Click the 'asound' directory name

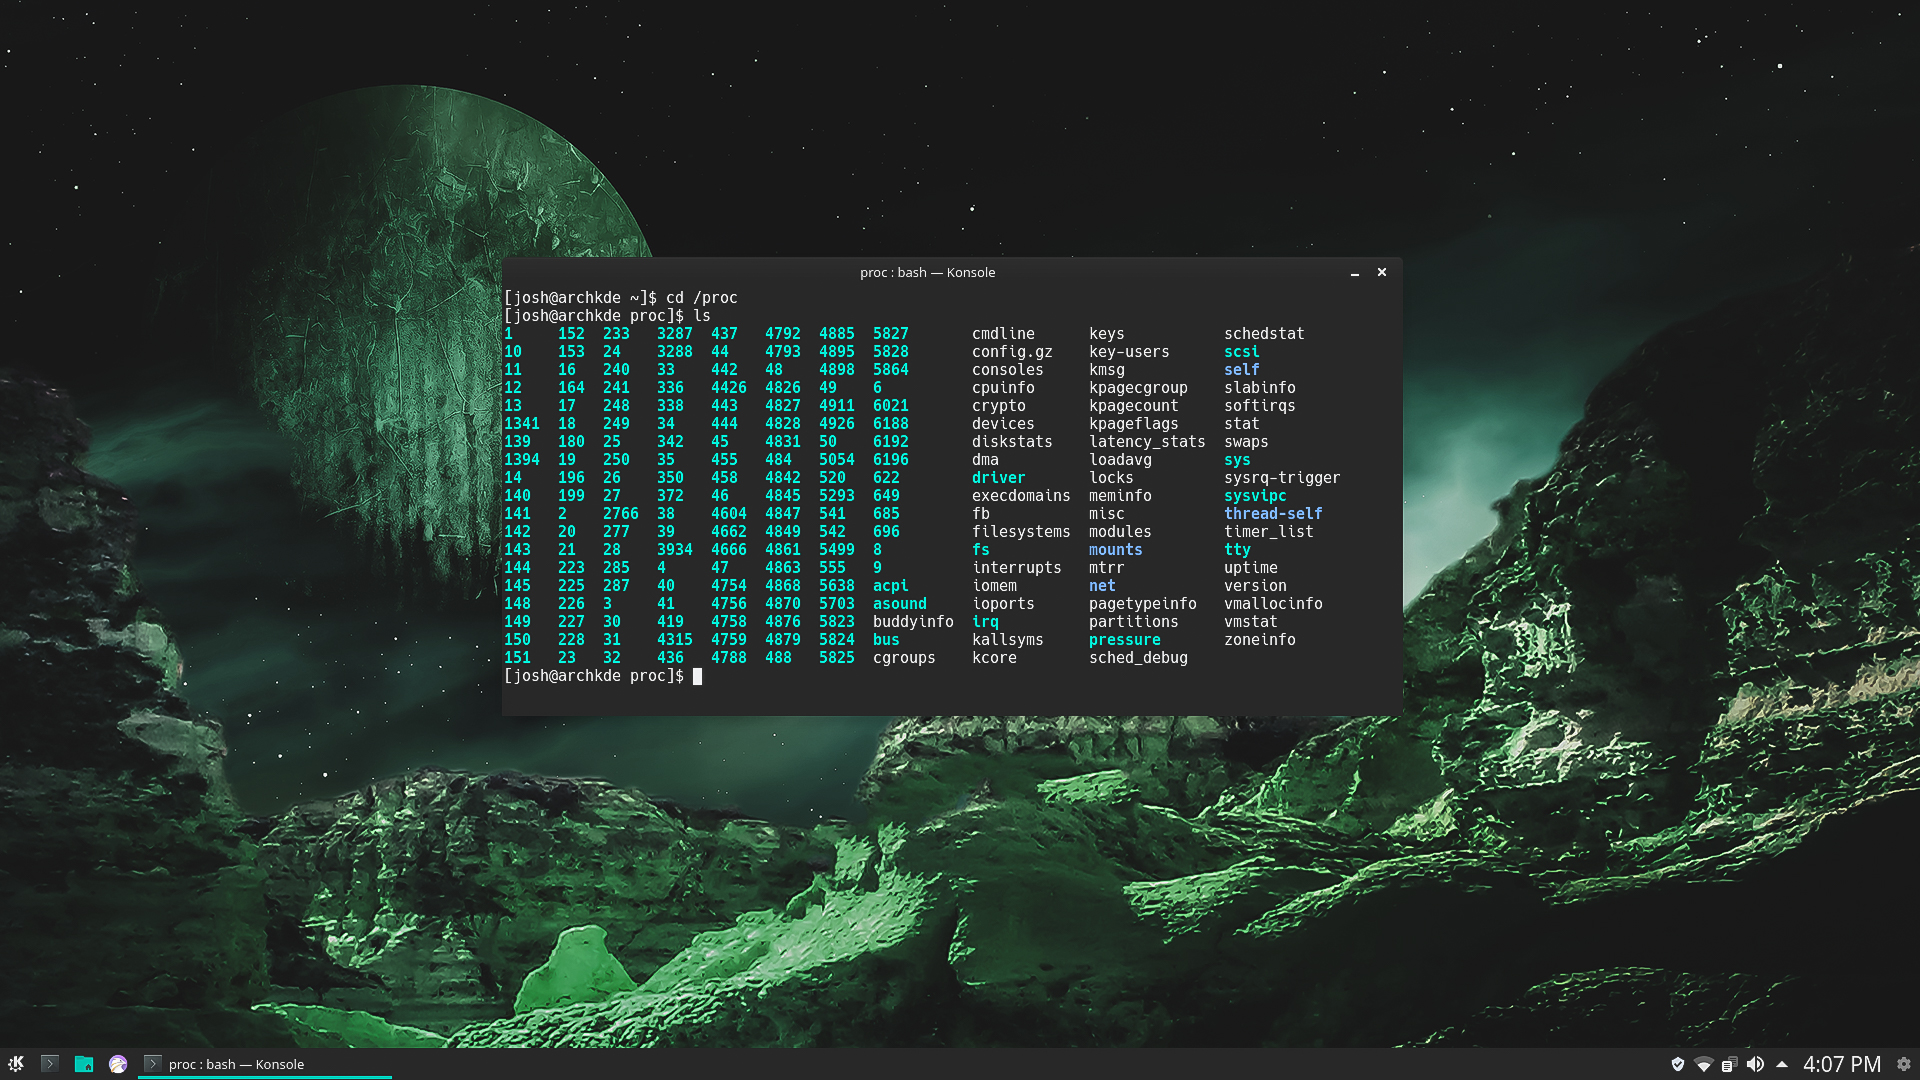click(x=899, y=604)
